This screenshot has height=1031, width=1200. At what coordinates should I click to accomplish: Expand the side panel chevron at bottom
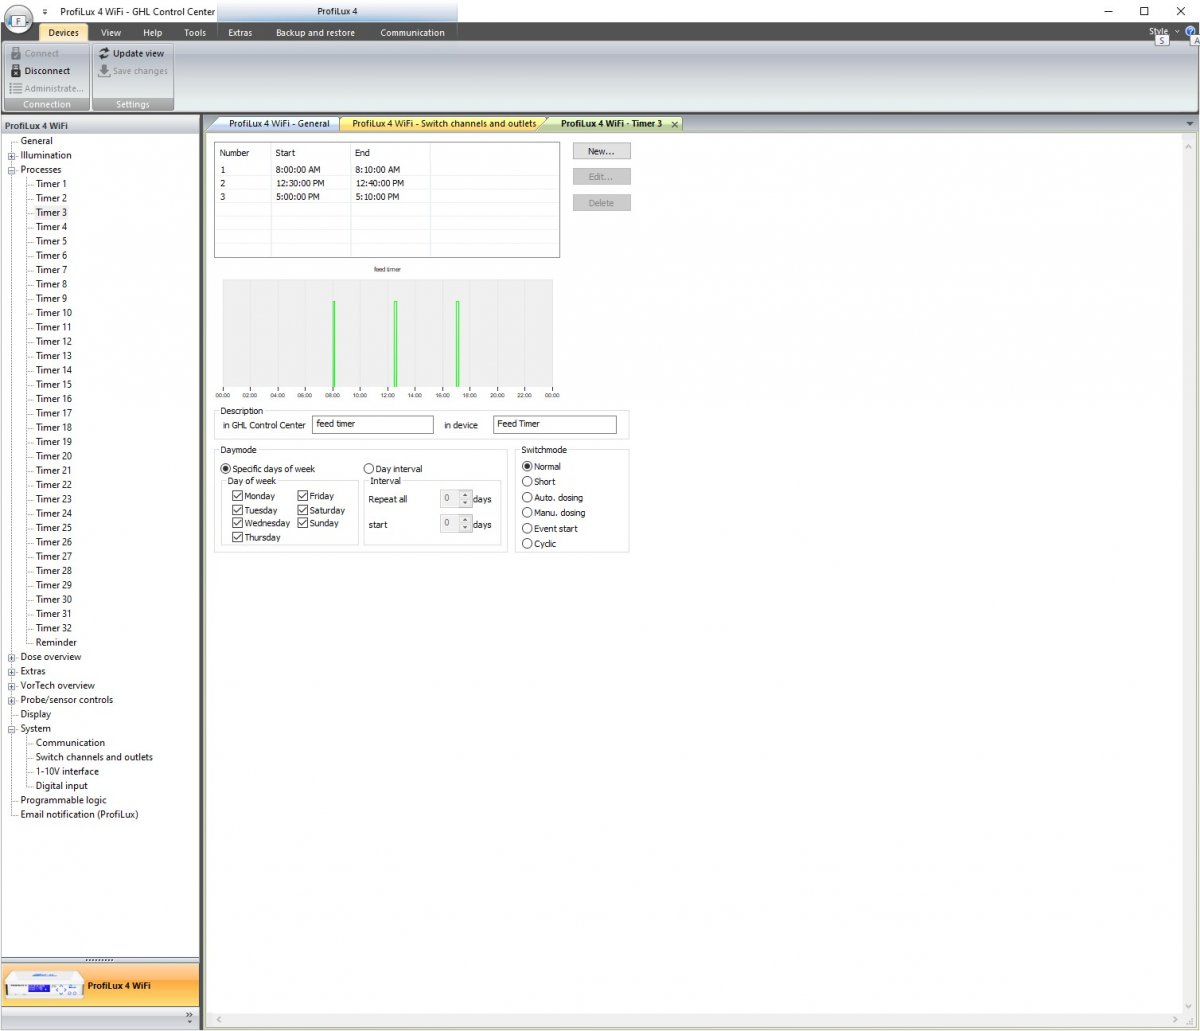tap(189, 1016)
